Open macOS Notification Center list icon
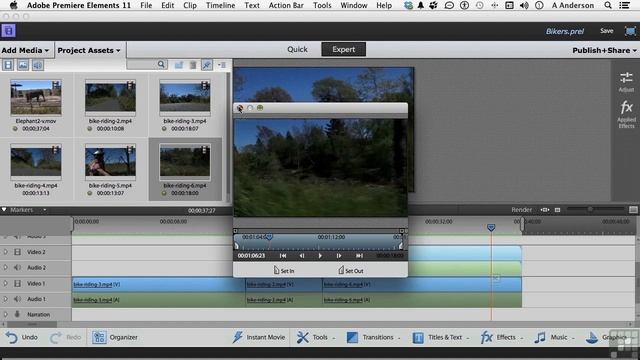Viewport: 640px width, 360px height. click(624, 5)
